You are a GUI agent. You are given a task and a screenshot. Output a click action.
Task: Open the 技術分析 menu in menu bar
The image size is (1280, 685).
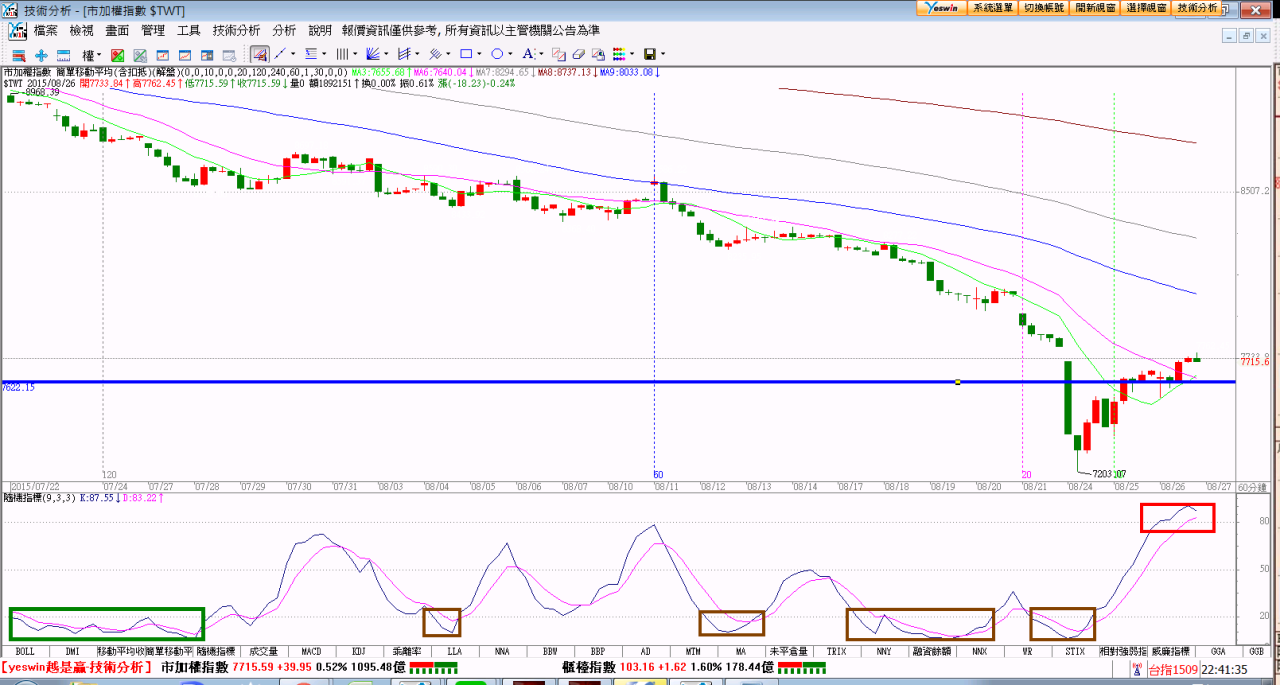click(x=236, y=31)
